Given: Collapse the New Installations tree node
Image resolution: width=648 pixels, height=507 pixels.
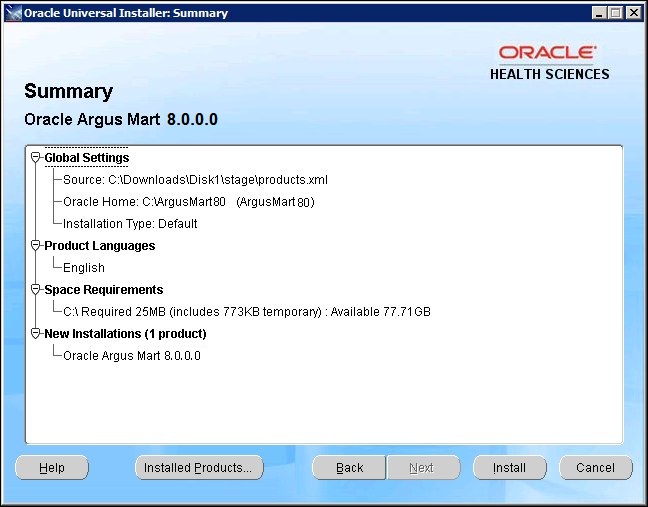Looking at the screenshot, I should click(36, 333).
